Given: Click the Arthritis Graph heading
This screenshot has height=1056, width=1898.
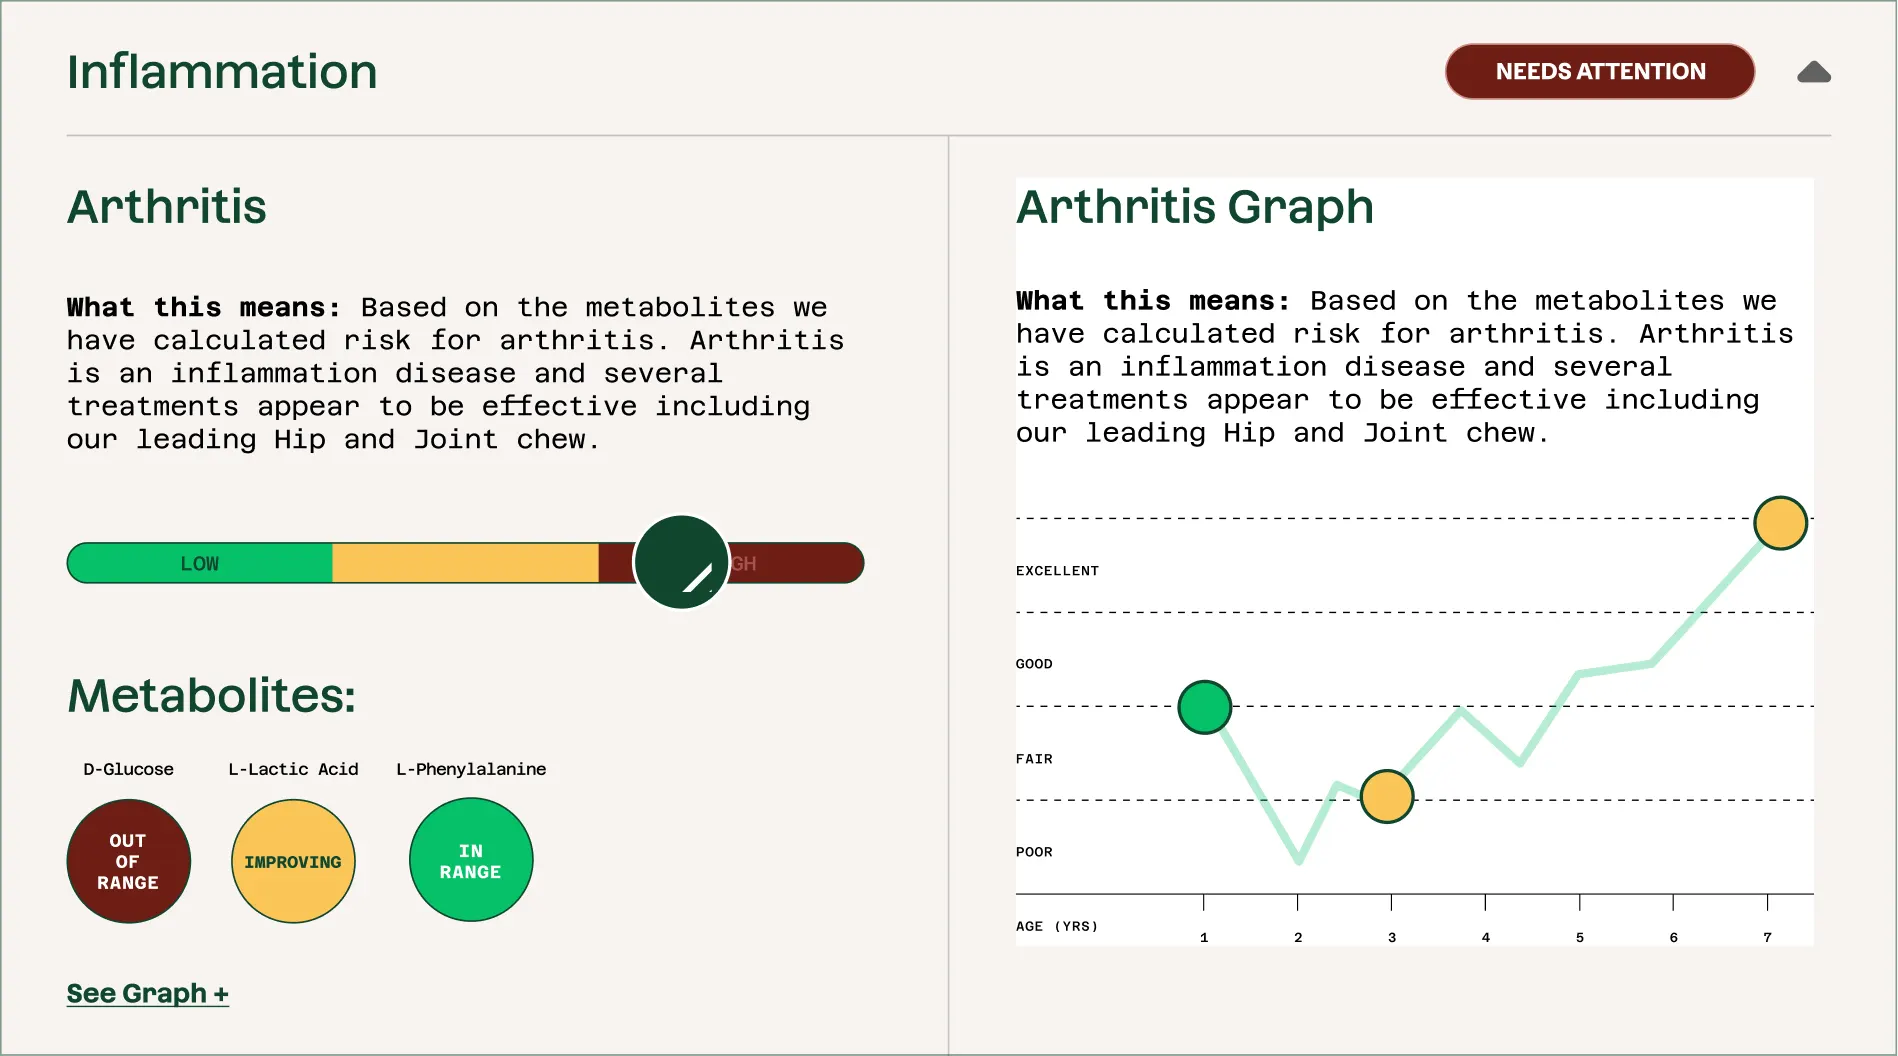Looking at the screenshot, I should (x=1194, y=207).
